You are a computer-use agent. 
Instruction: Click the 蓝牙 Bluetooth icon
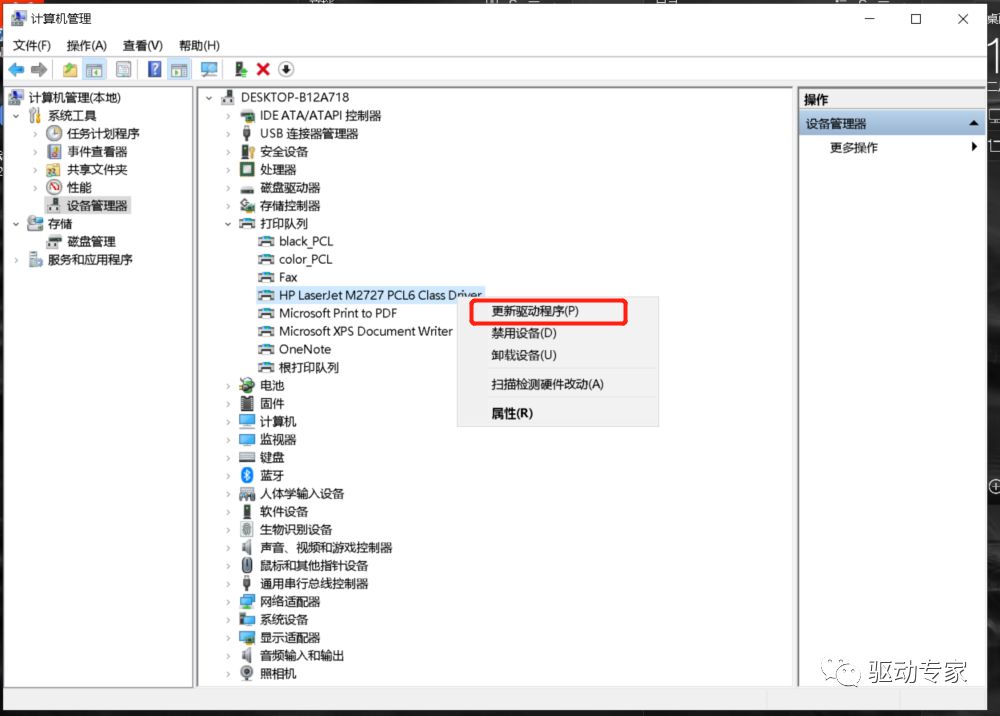(247, 476)
